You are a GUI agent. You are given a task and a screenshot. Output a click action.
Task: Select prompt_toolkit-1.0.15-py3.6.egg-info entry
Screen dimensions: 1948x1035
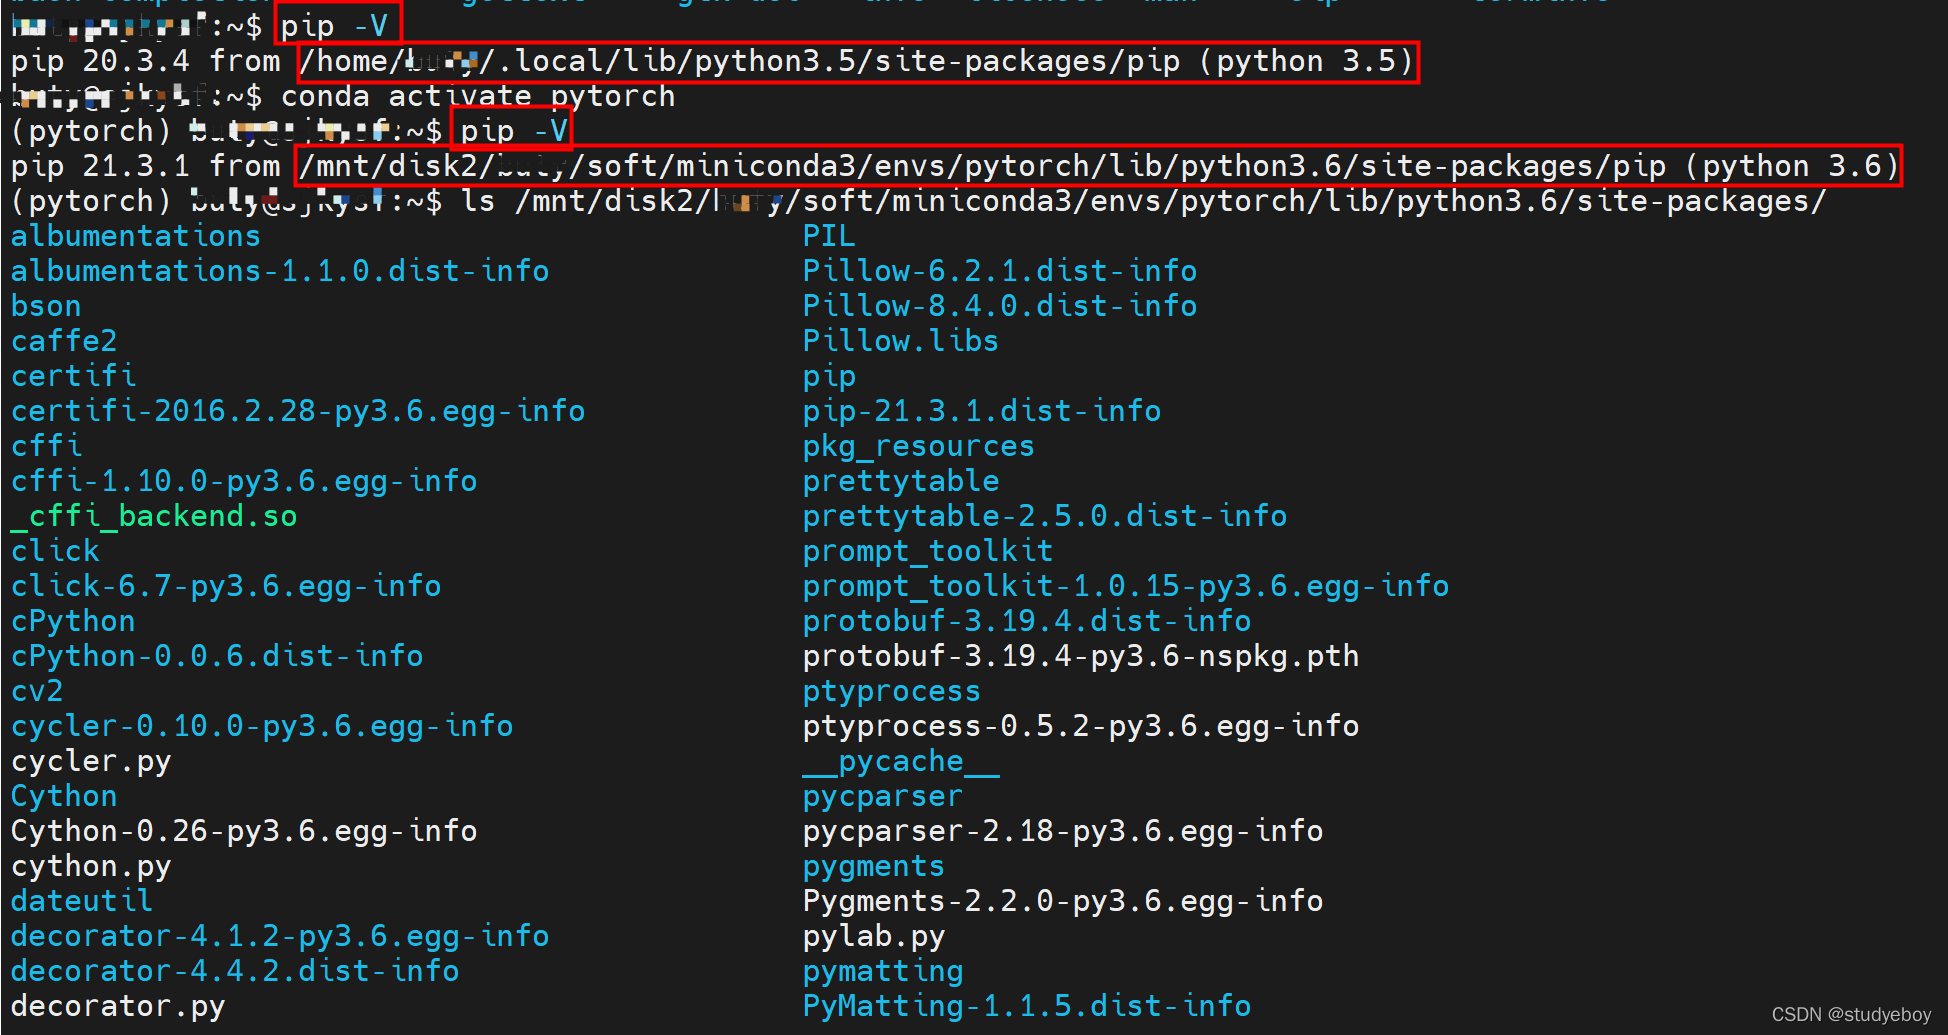1126,586
